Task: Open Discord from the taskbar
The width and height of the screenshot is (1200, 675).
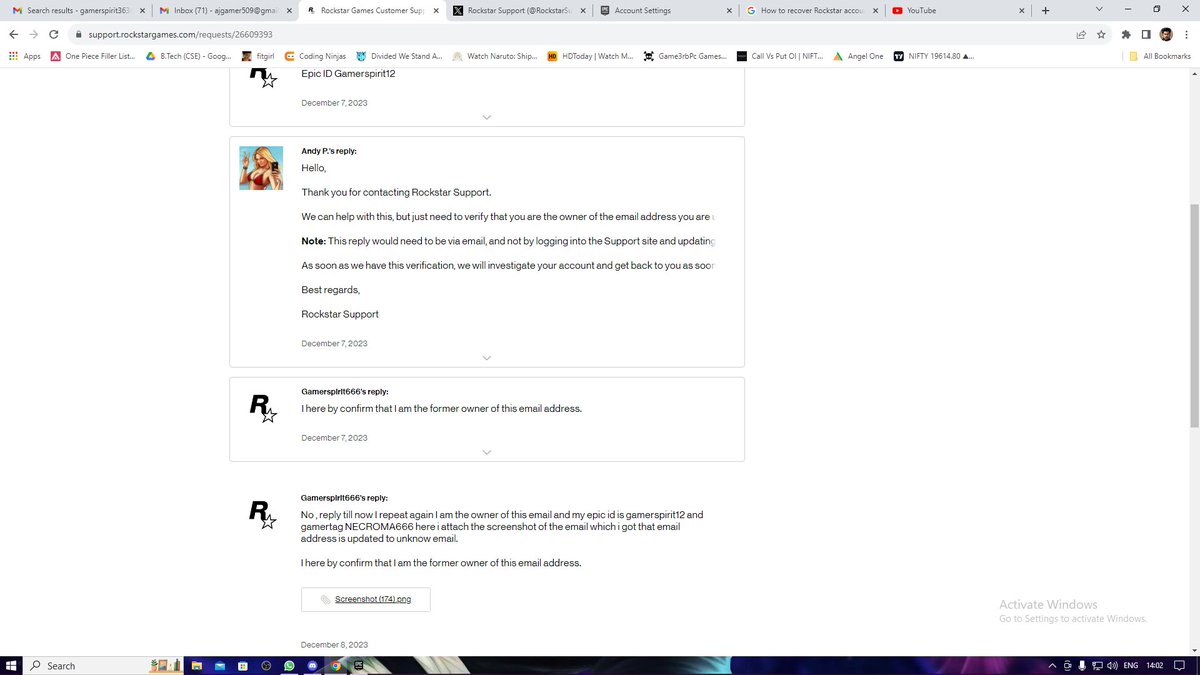Action: (x=312, y=665)
